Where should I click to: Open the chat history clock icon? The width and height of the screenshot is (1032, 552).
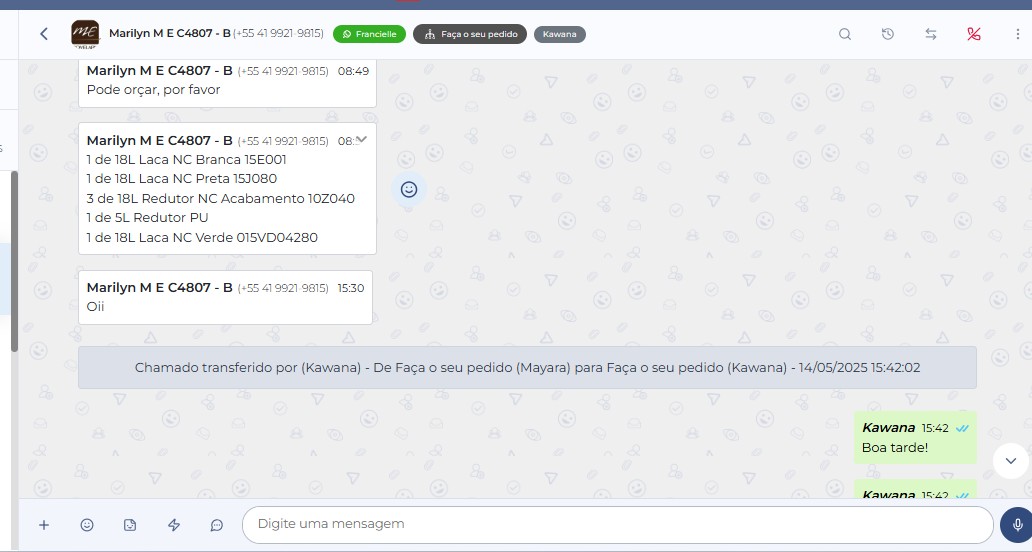click(888, 34)
